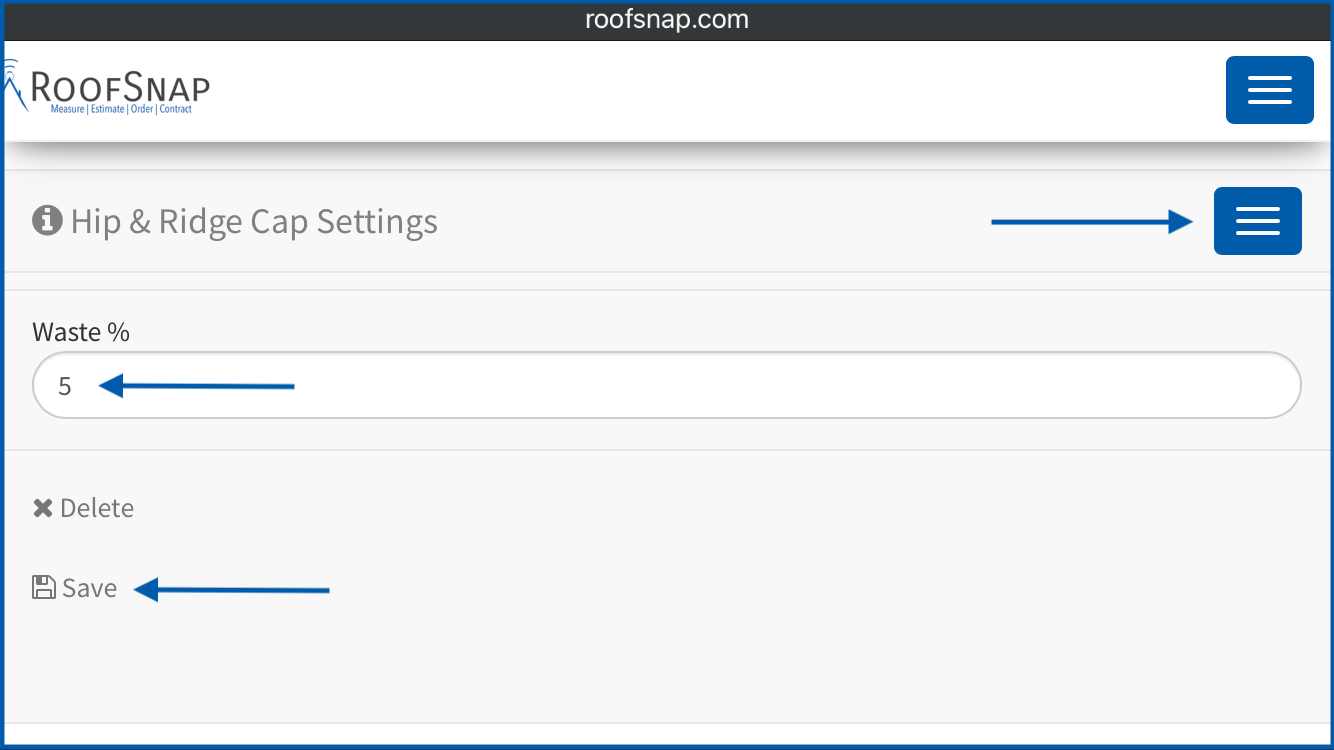Click the Save link
The width and height of the screenshot is (1334, 750).
pyautogui.click(x=75, y=588)
